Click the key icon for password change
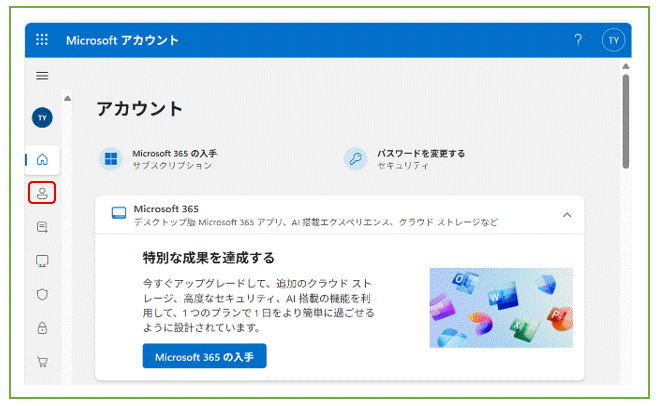 click(x=355, y=159)
